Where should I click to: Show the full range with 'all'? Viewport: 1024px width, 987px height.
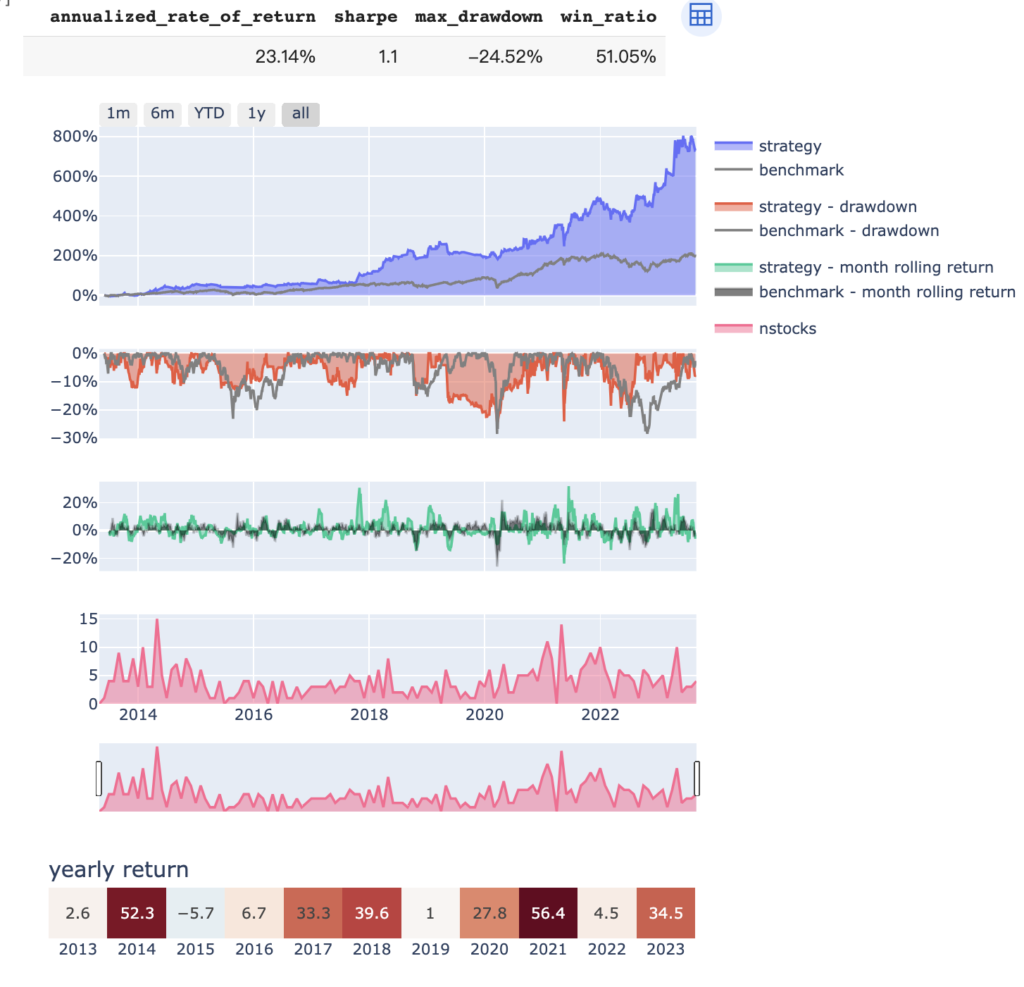[x=300, y=114]
